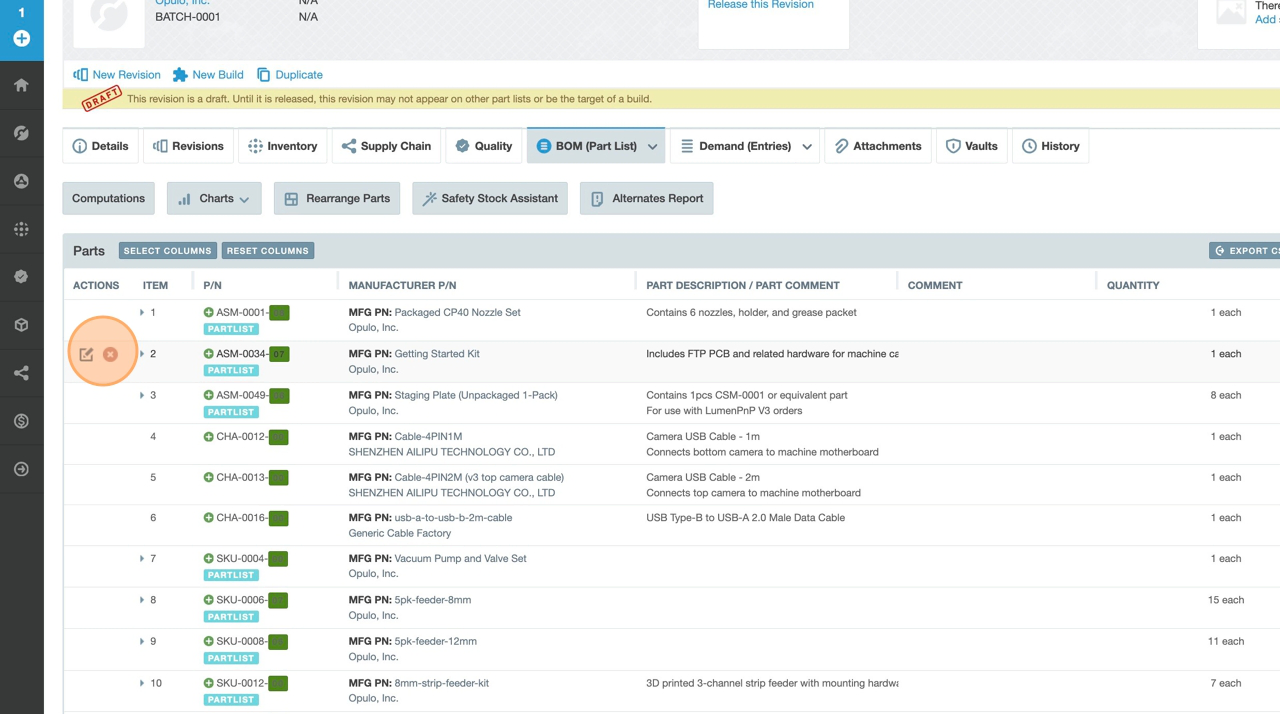
Task: Click the dollar sign icon in the sidebar
Action: point(21,421)
